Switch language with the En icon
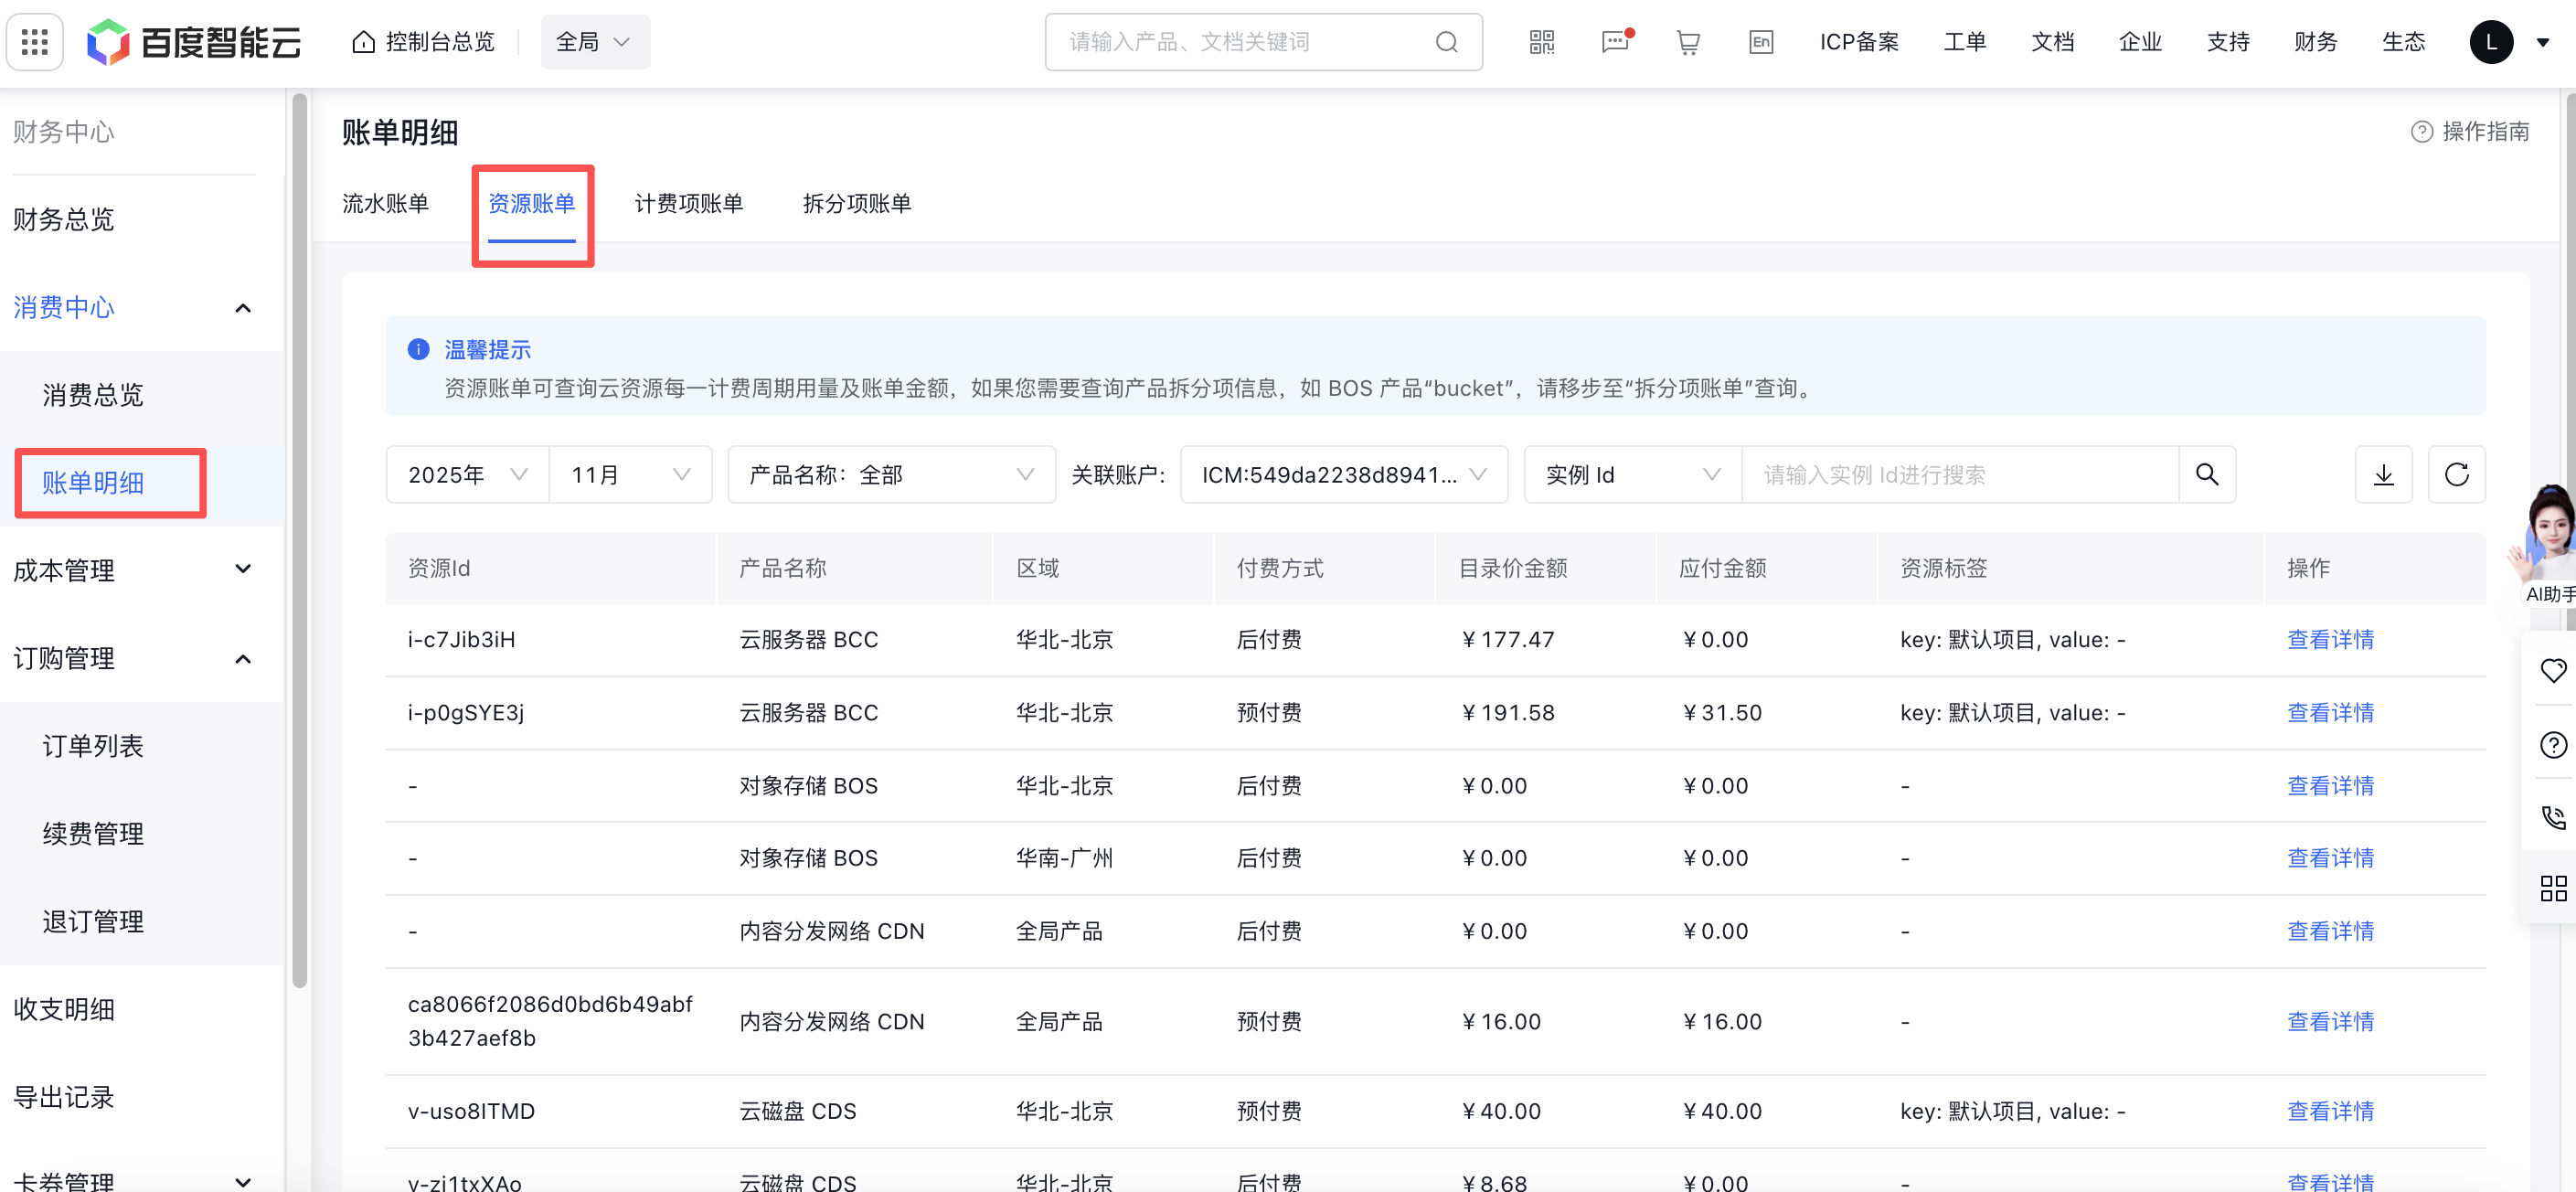This screenshot has width=2576, height=1192. pyautogui.click(x=1761, y=42)
